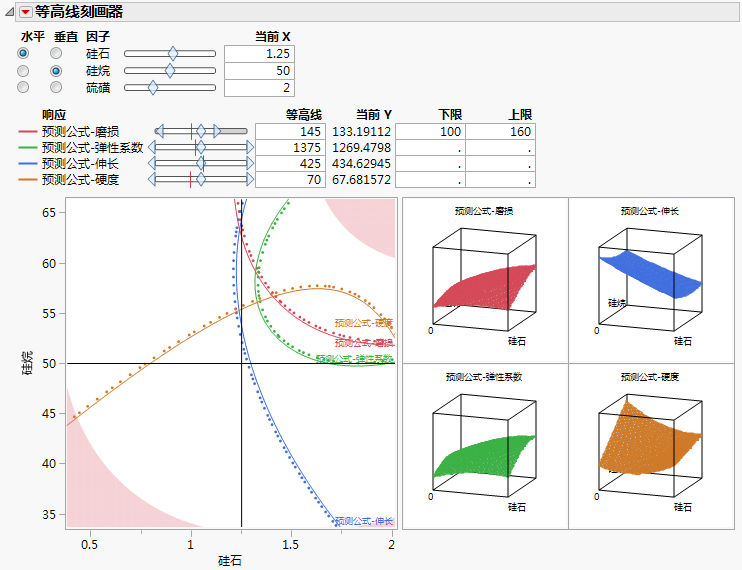
Task: Click the 硅石 factor slider handle
Action: click(x=173, y=53)
